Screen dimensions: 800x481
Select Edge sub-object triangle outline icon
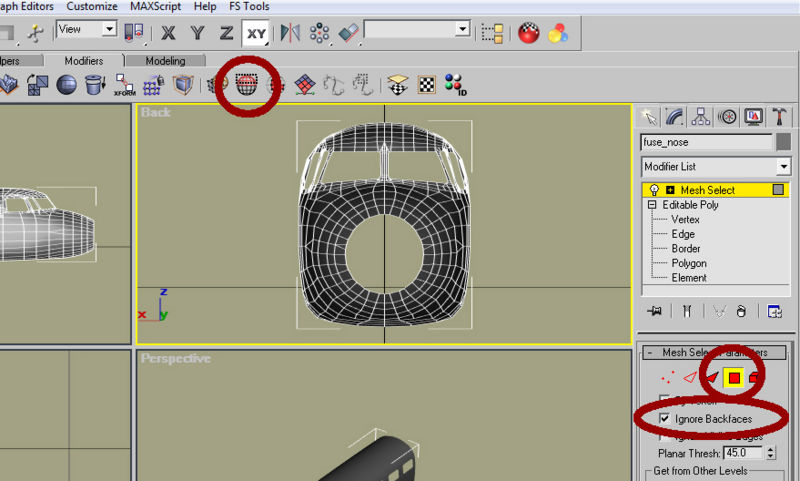click(x=690, y=377)
